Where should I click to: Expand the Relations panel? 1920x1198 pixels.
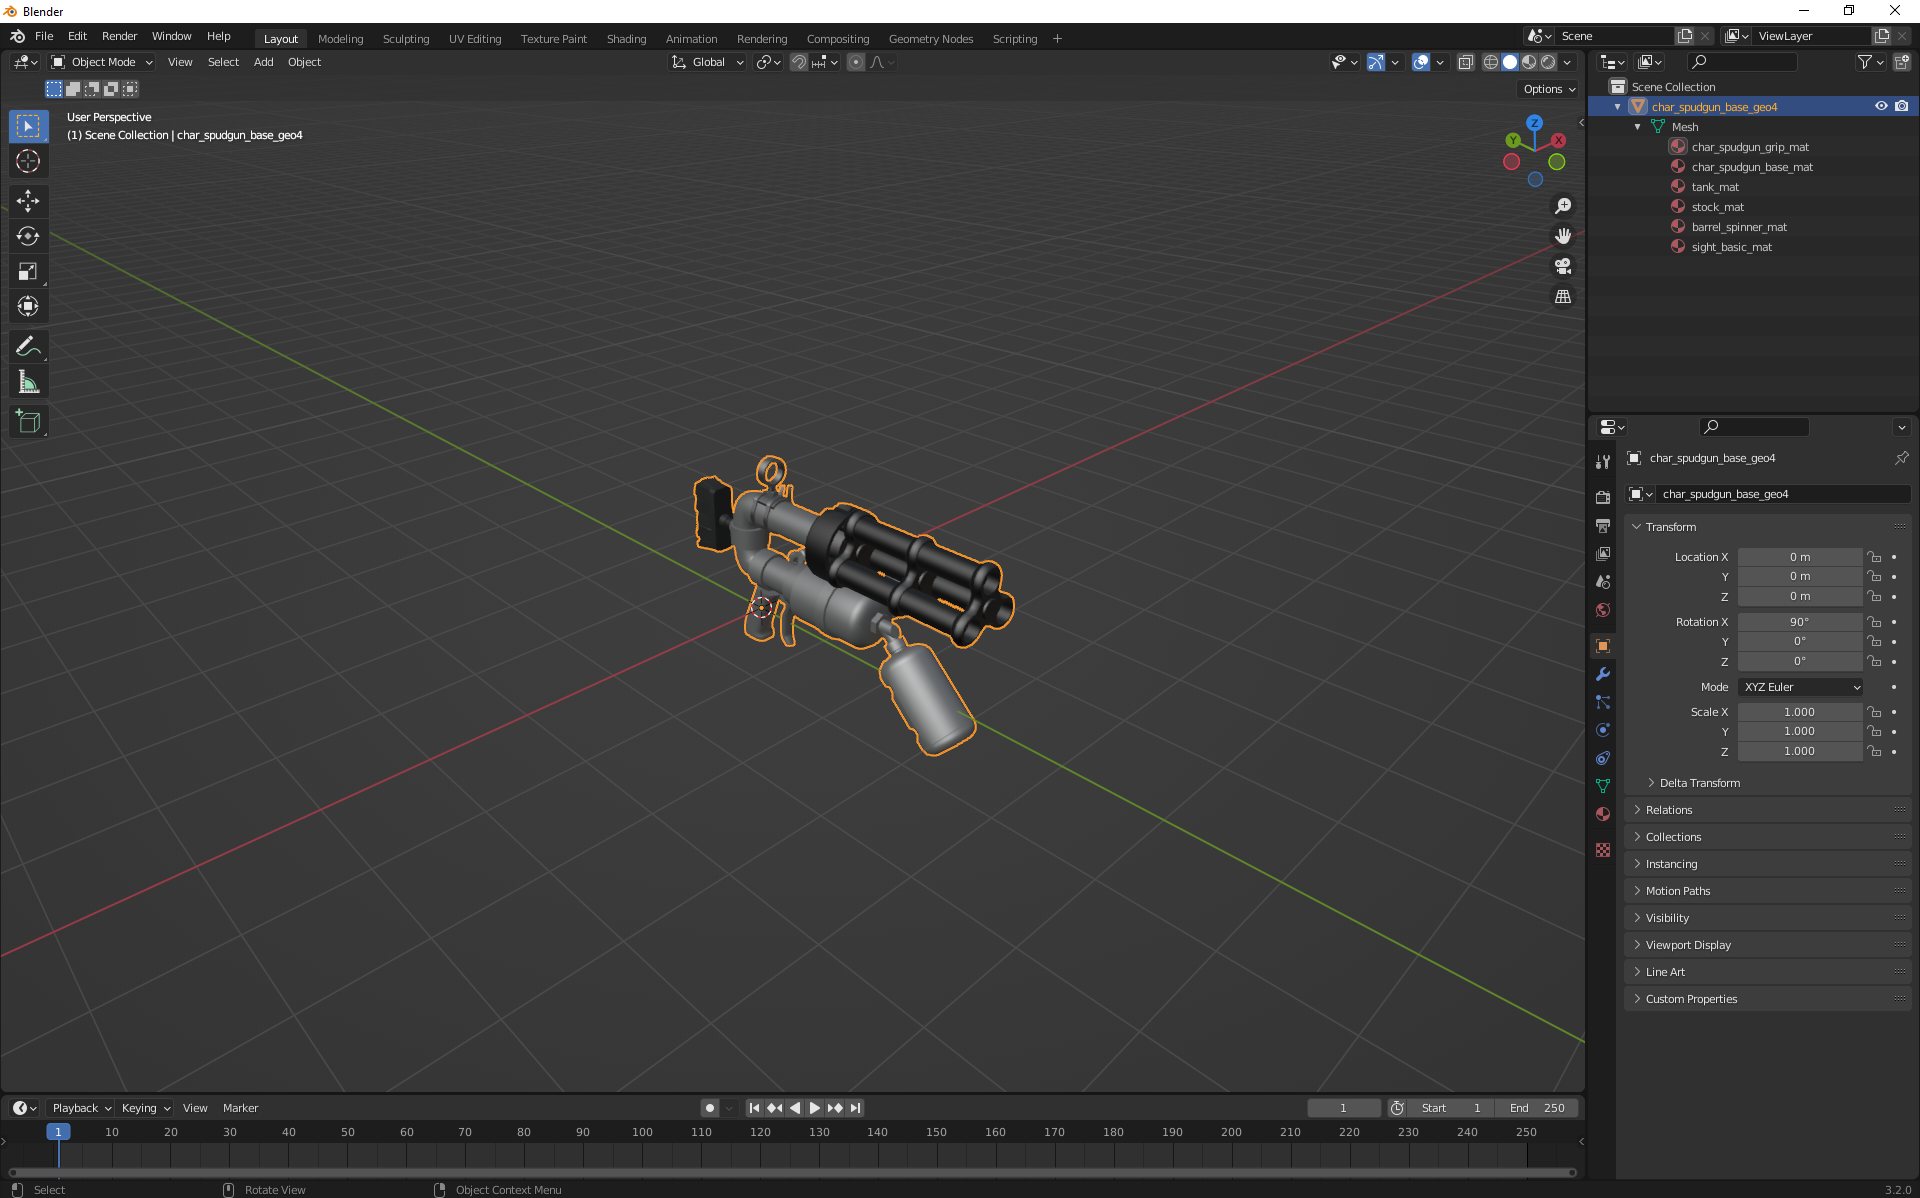coord(1768,810)
